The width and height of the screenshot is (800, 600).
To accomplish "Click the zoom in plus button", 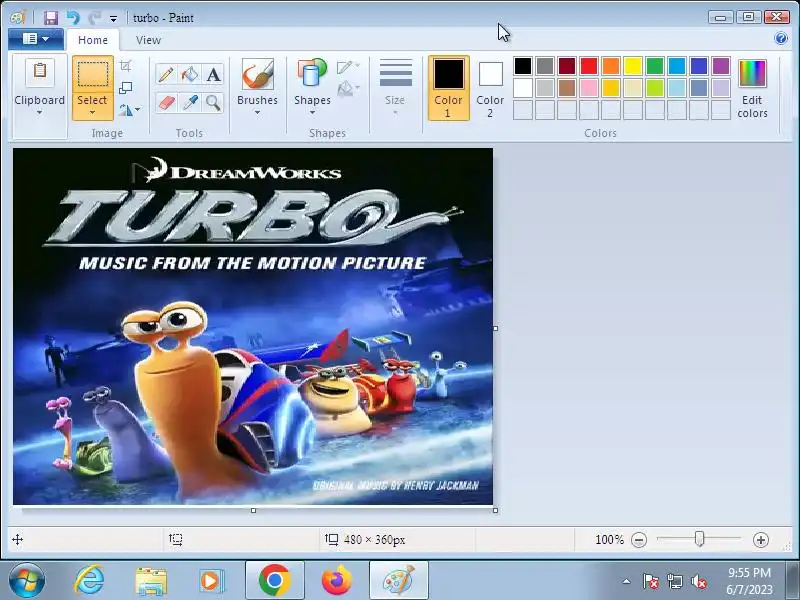I will [760, 540].
